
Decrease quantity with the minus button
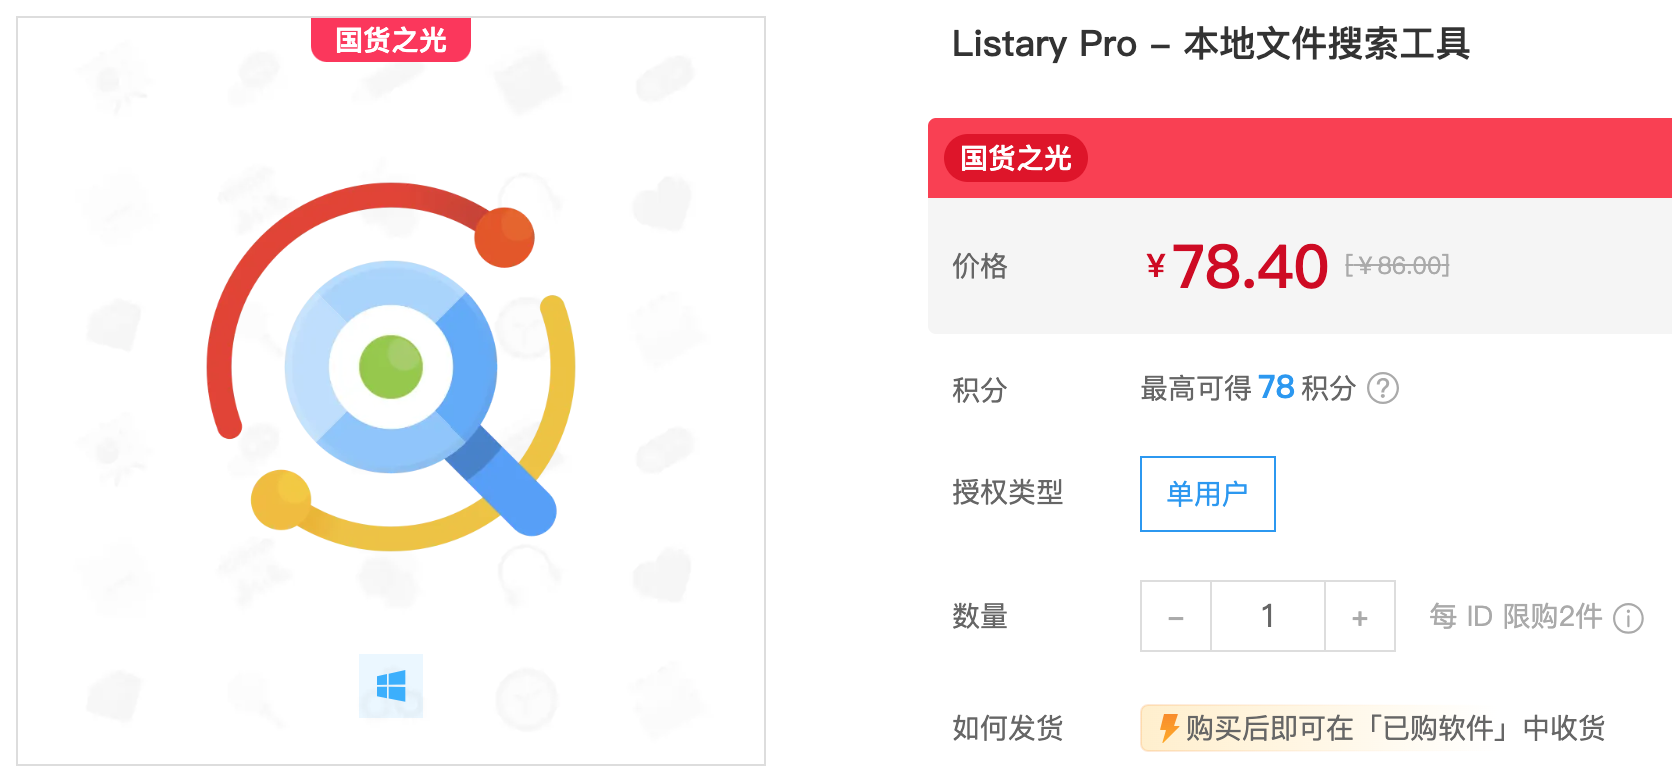point(1175,616)
